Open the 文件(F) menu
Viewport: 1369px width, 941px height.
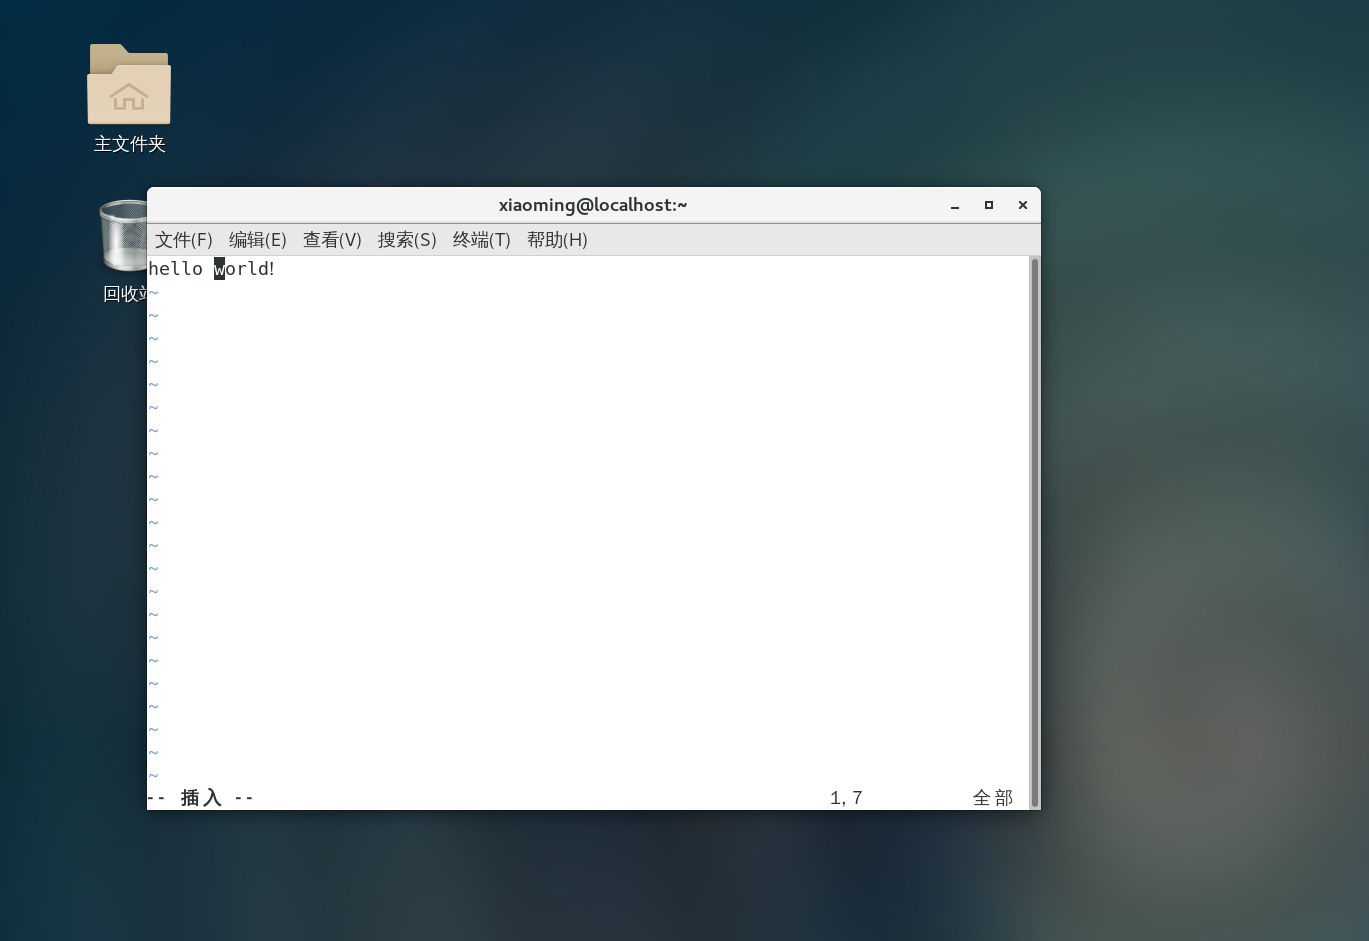(183, 240)
